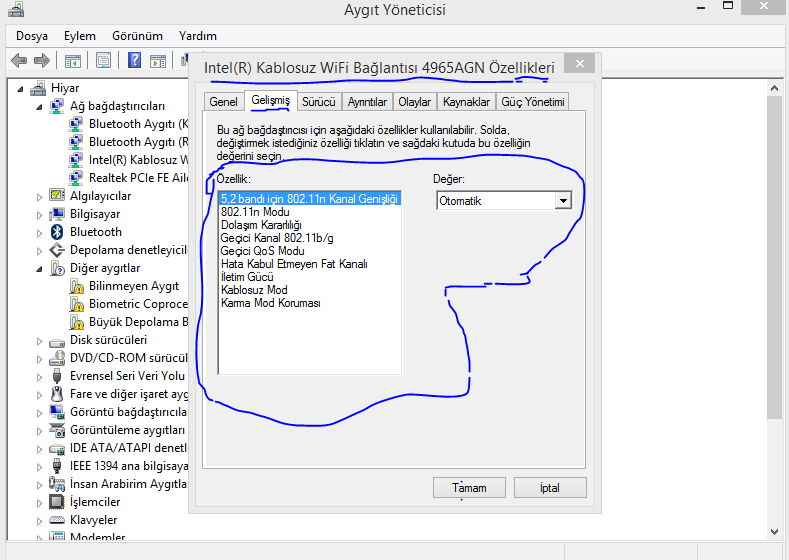Click the Algılayıcılar sensor icon
Viewport: 789px width, 560px height.
point(57,195)
